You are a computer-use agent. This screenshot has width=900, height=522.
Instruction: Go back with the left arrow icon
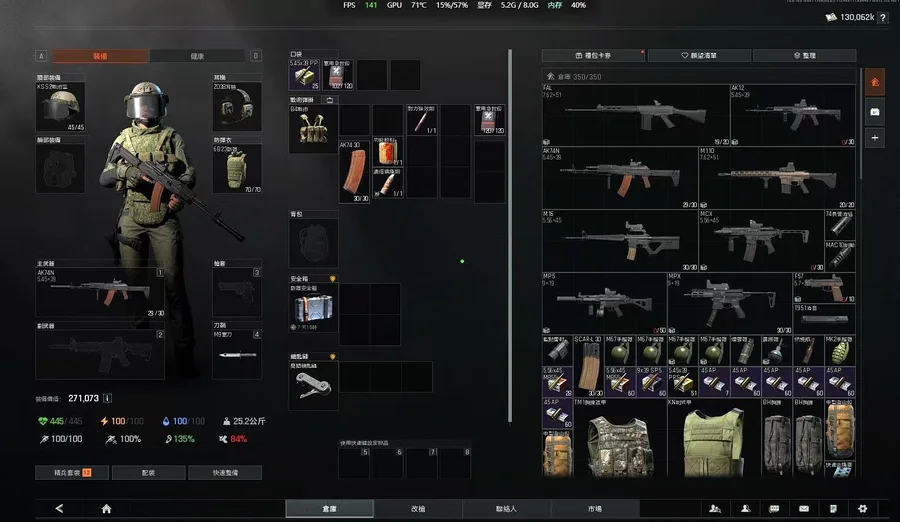click(x=59, y=508)
